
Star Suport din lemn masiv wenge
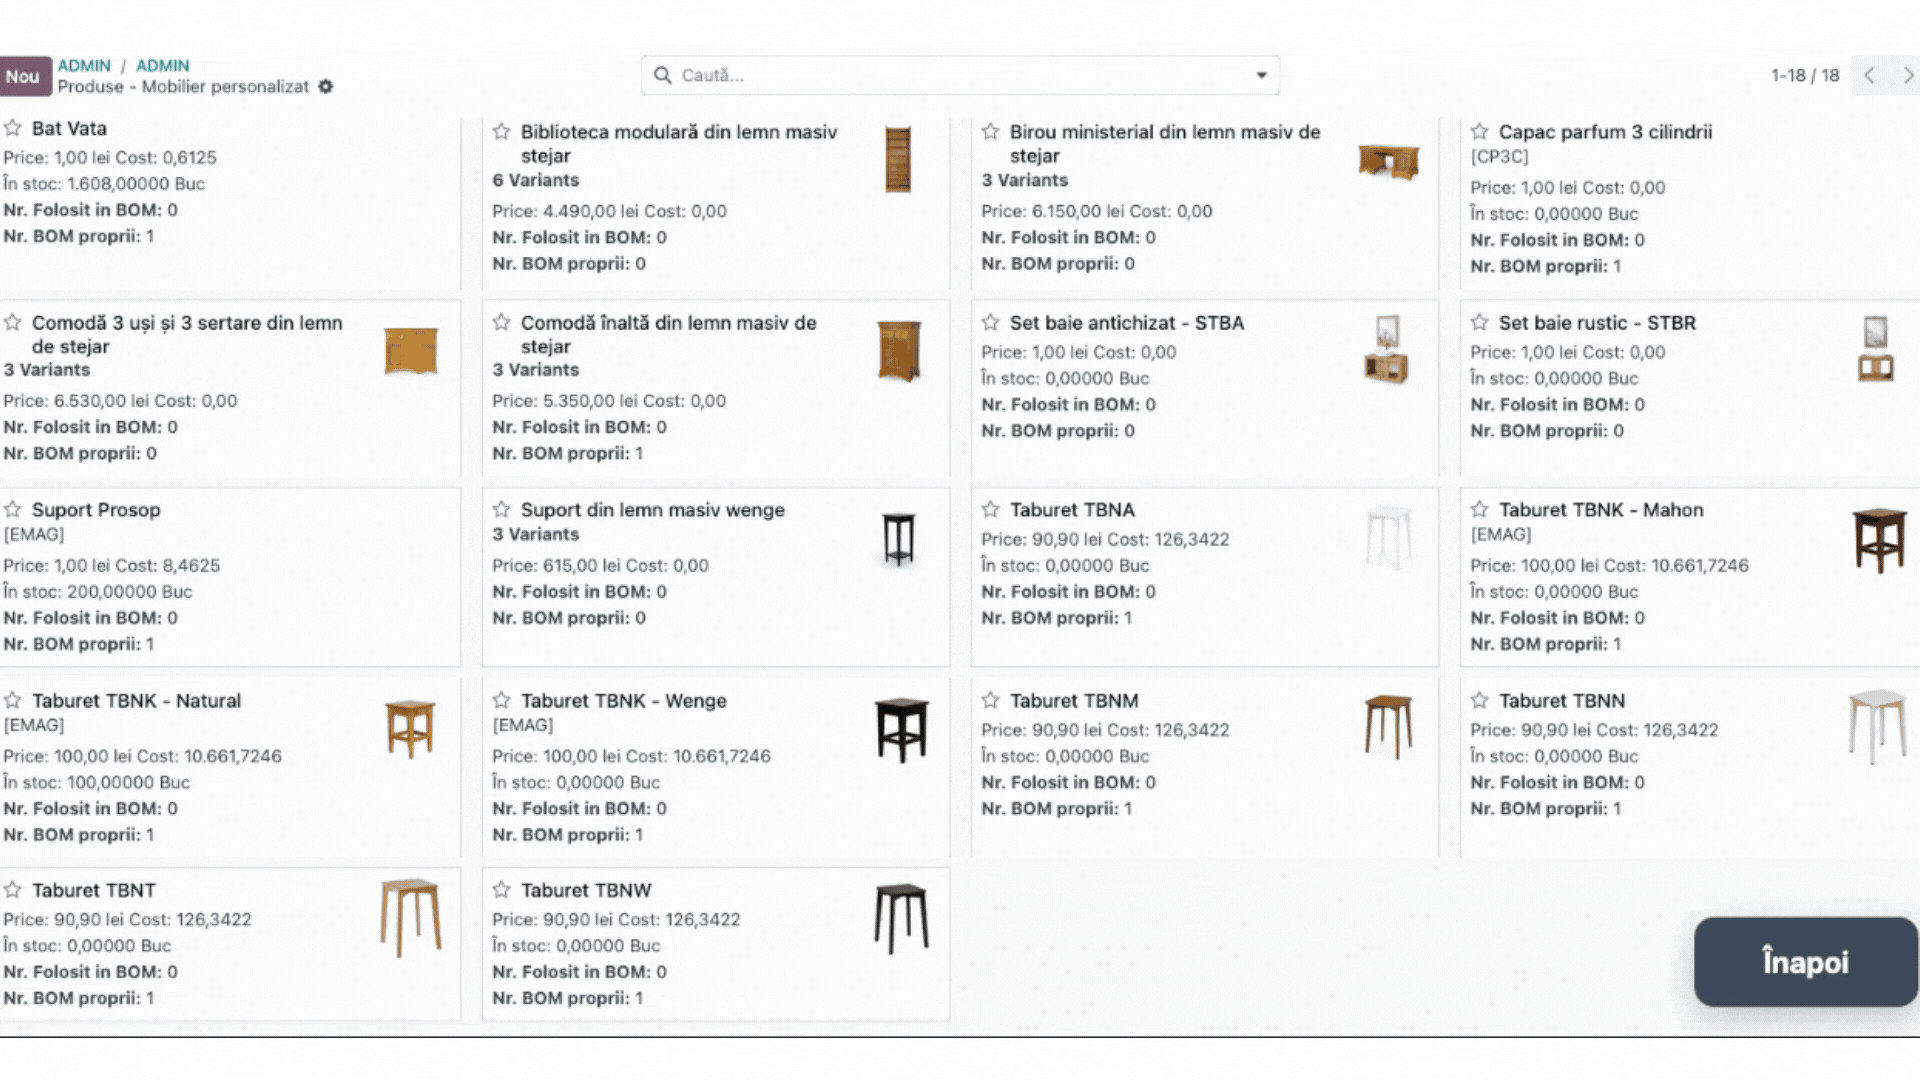501,509
